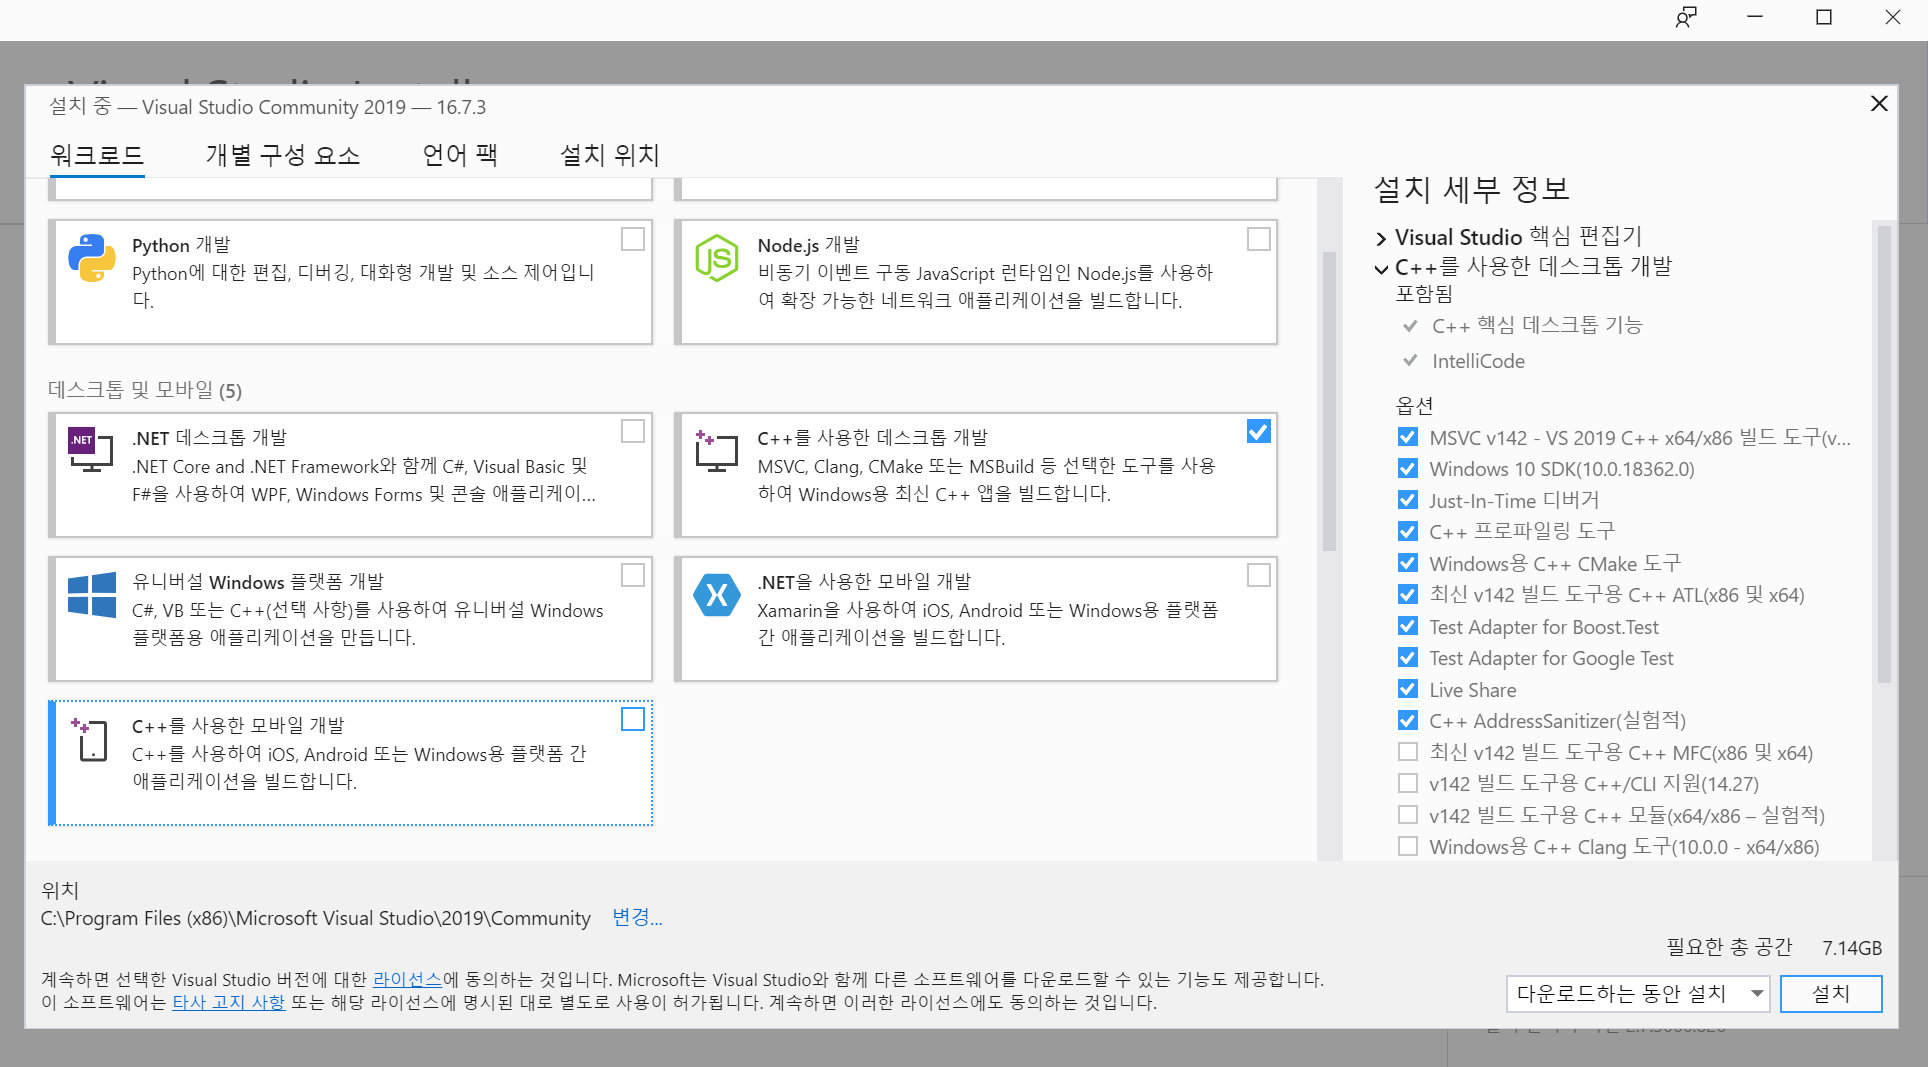Screen dimensions: 1928x1067
Task: Click the Xamarin mobile development icon
Action: pos(717,595)
